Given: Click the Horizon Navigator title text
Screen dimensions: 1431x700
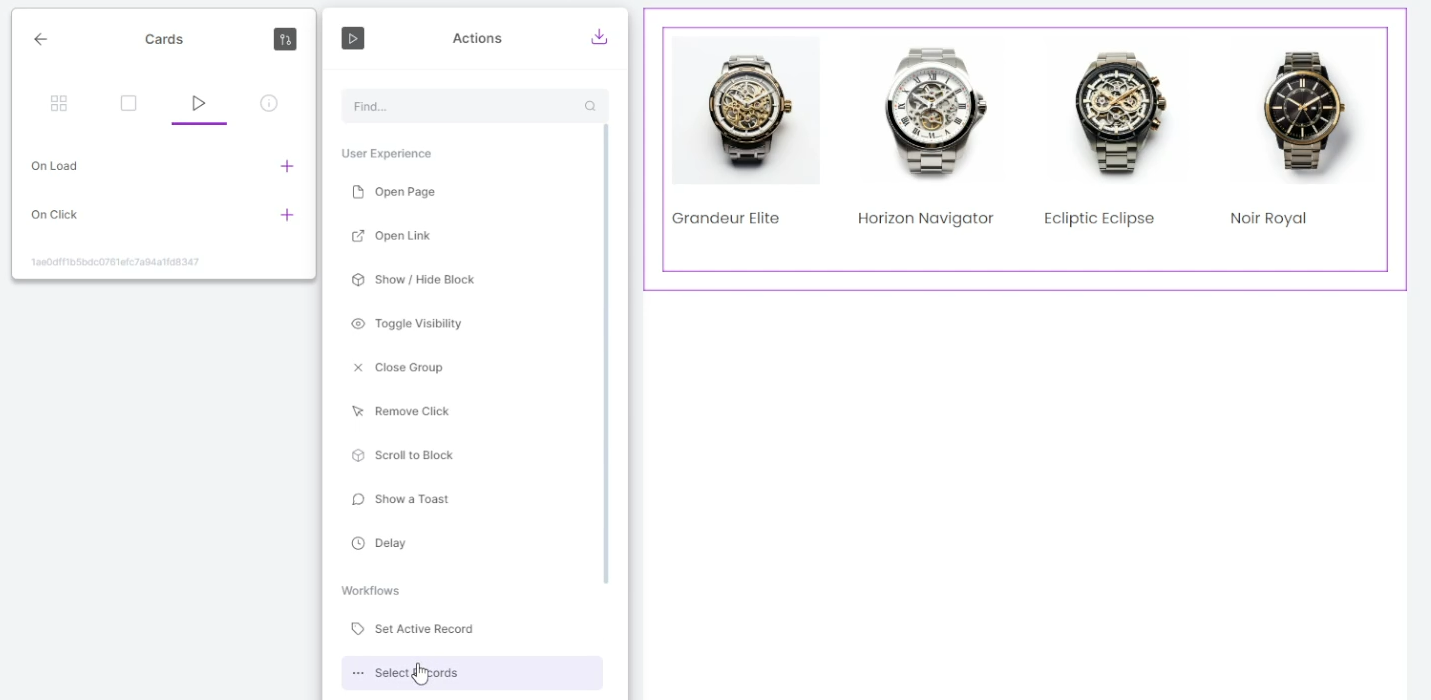Looking at the screenshot, I should pos(926,218).
